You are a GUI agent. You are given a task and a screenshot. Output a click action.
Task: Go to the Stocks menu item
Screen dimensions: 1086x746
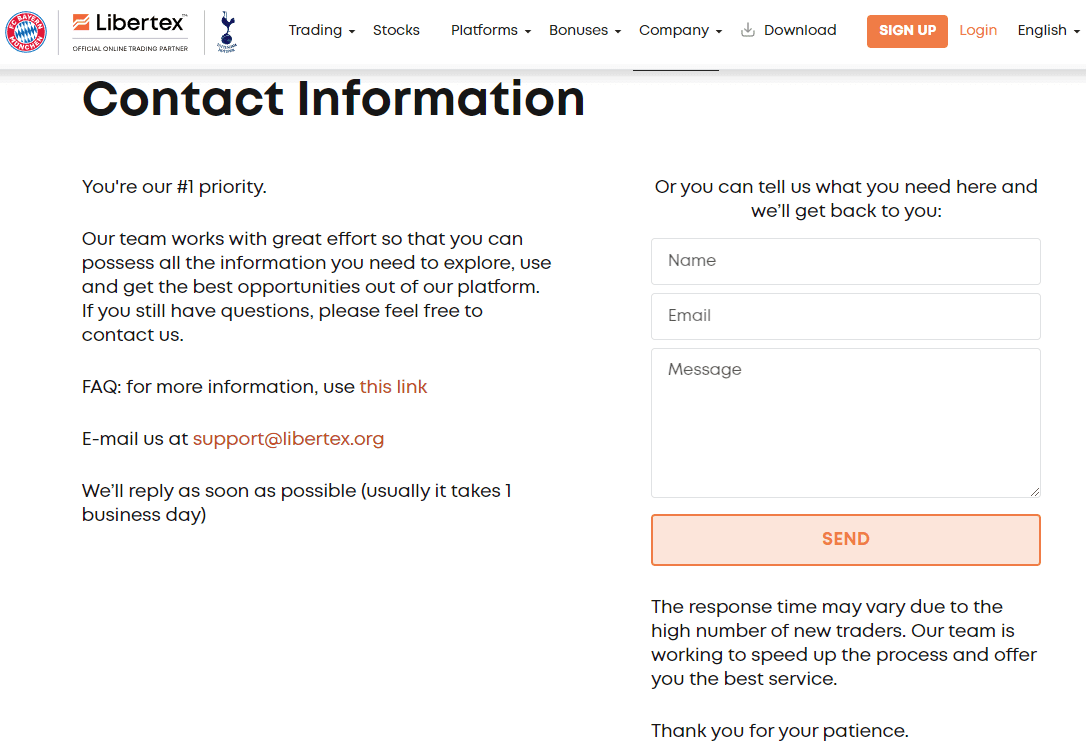click(396, 30)
